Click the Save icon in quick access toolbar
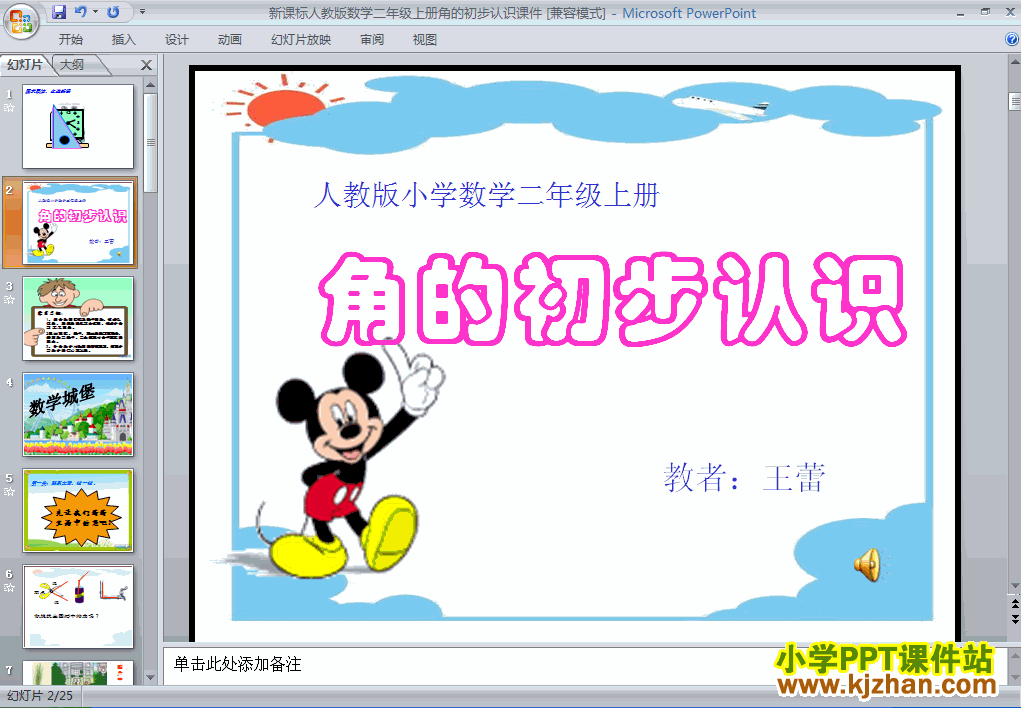 [59, 12]
